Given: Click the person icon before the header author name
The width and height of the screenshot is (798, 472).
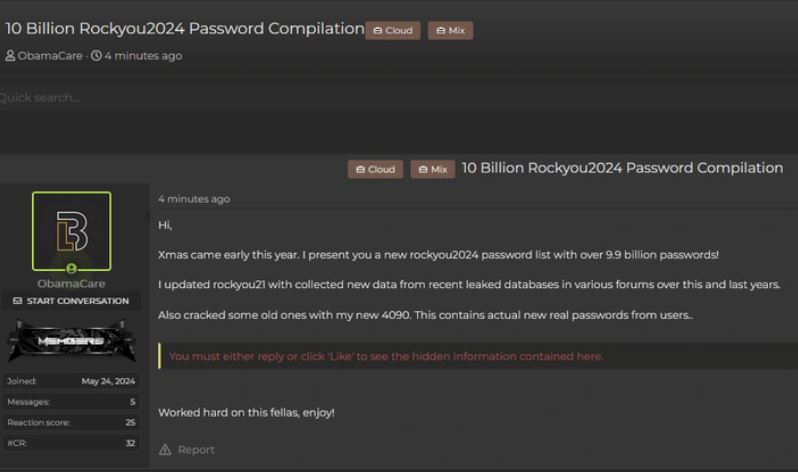Looking at the screenshot, I should 10,56.
